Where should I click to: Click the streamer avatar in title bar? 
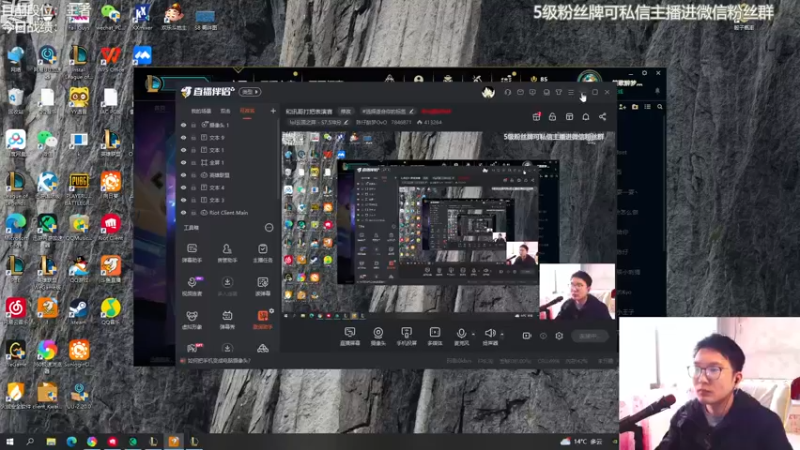pos(488,92)
